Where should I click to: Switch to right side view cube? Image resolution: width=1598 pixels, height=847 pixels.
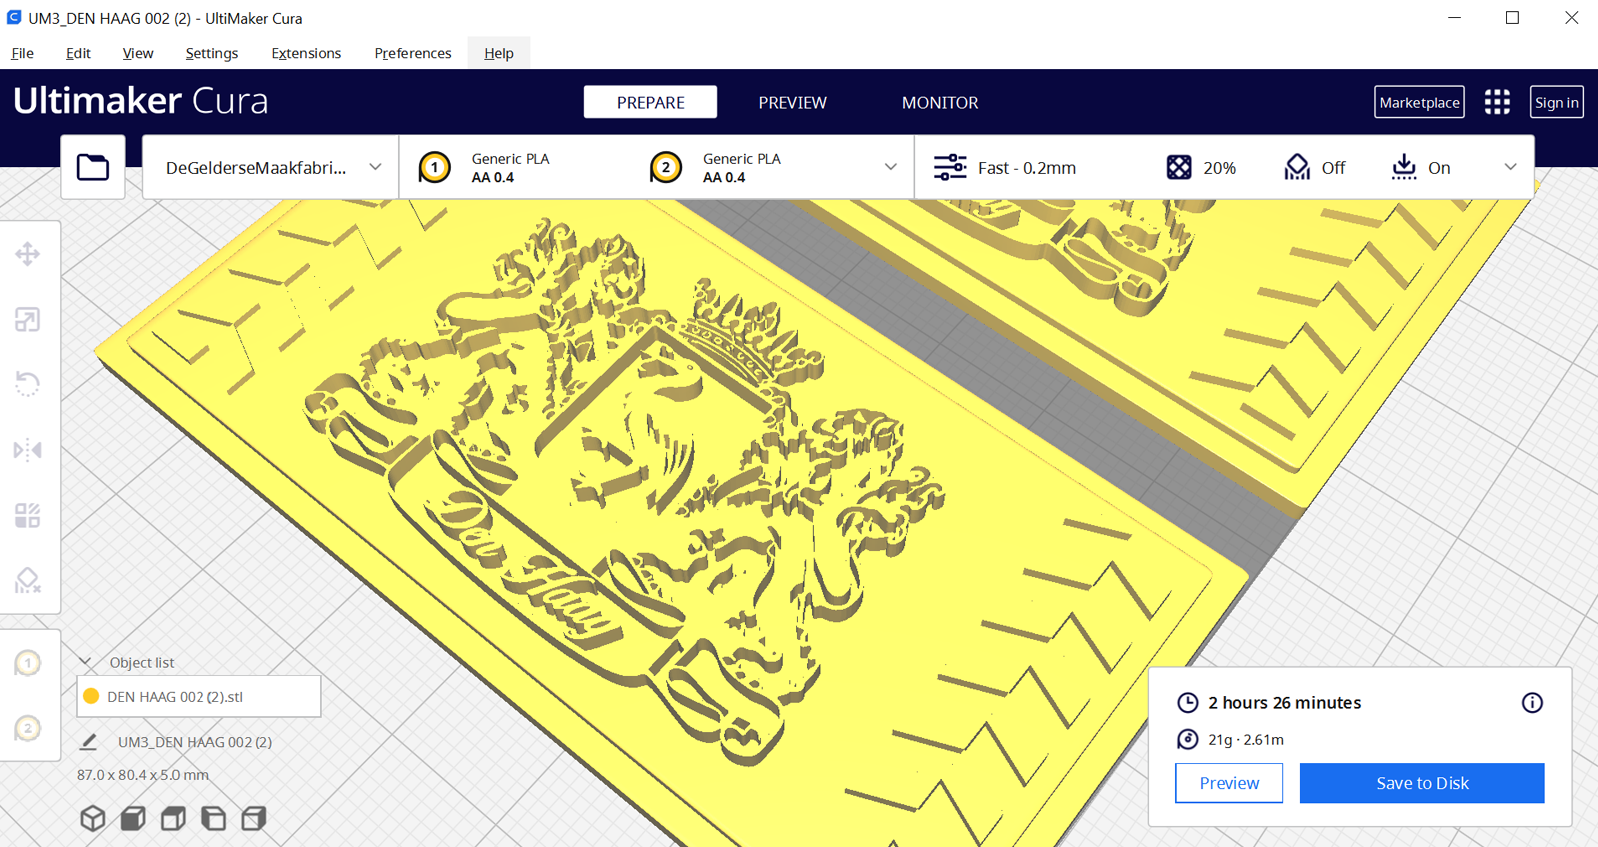pos(254,818)
